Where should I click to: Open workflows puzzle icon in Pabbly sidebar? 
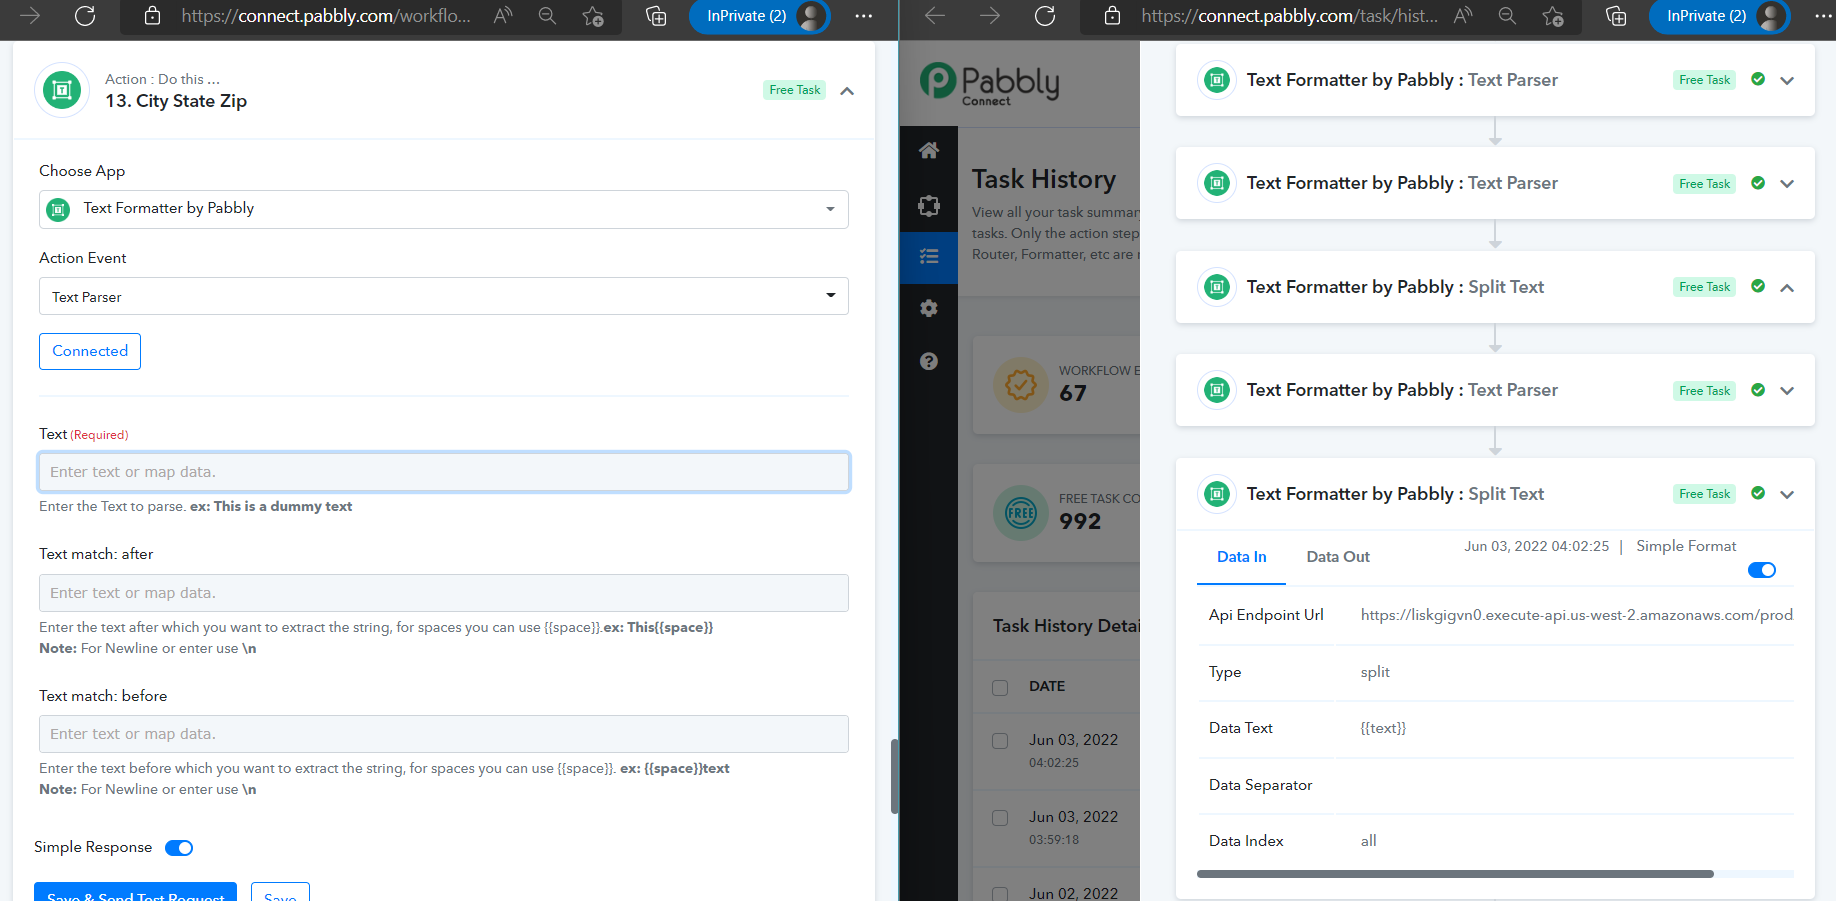(929, 206)
